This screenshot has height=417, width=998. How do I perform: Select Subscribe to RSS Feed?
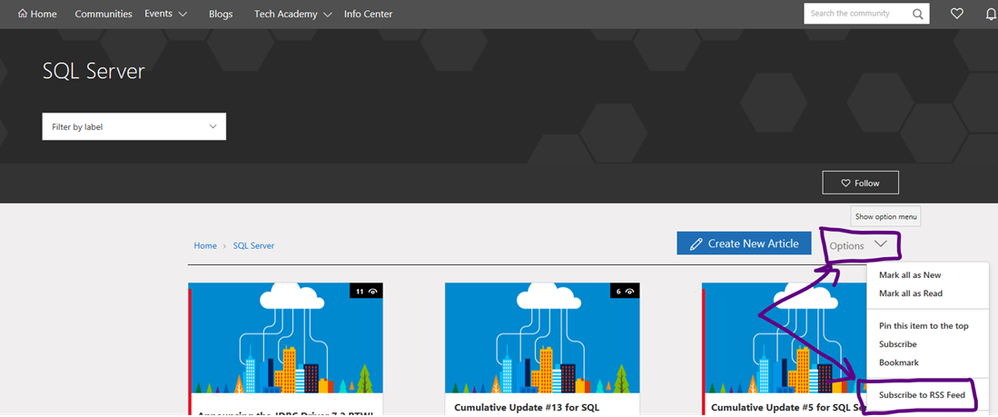pos(922,395)
